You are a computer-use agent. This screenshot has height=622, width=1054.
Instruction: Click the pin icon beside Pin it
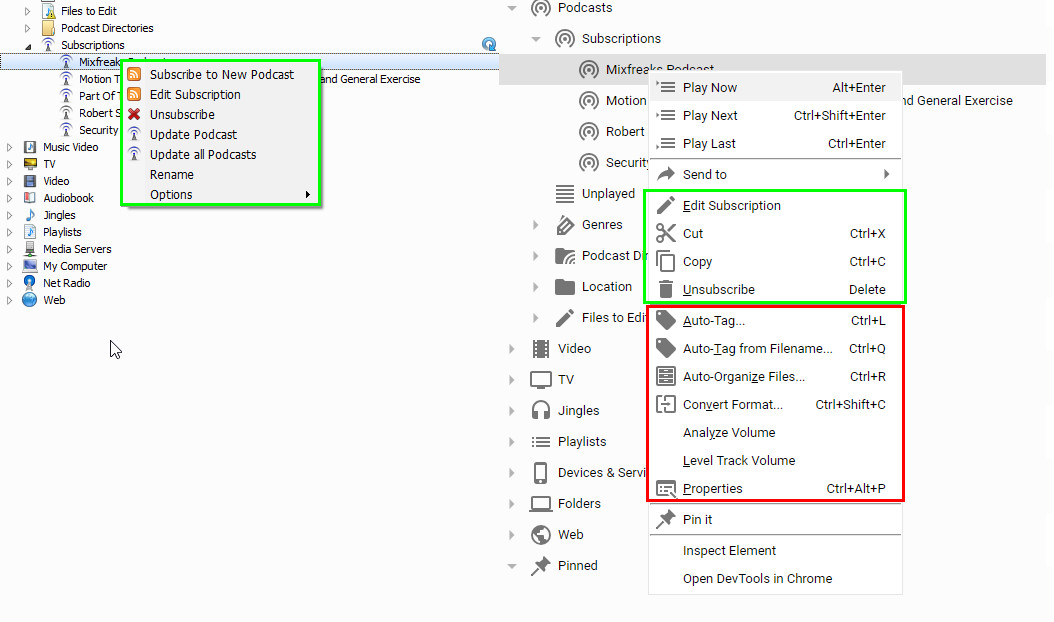point(666,519)
